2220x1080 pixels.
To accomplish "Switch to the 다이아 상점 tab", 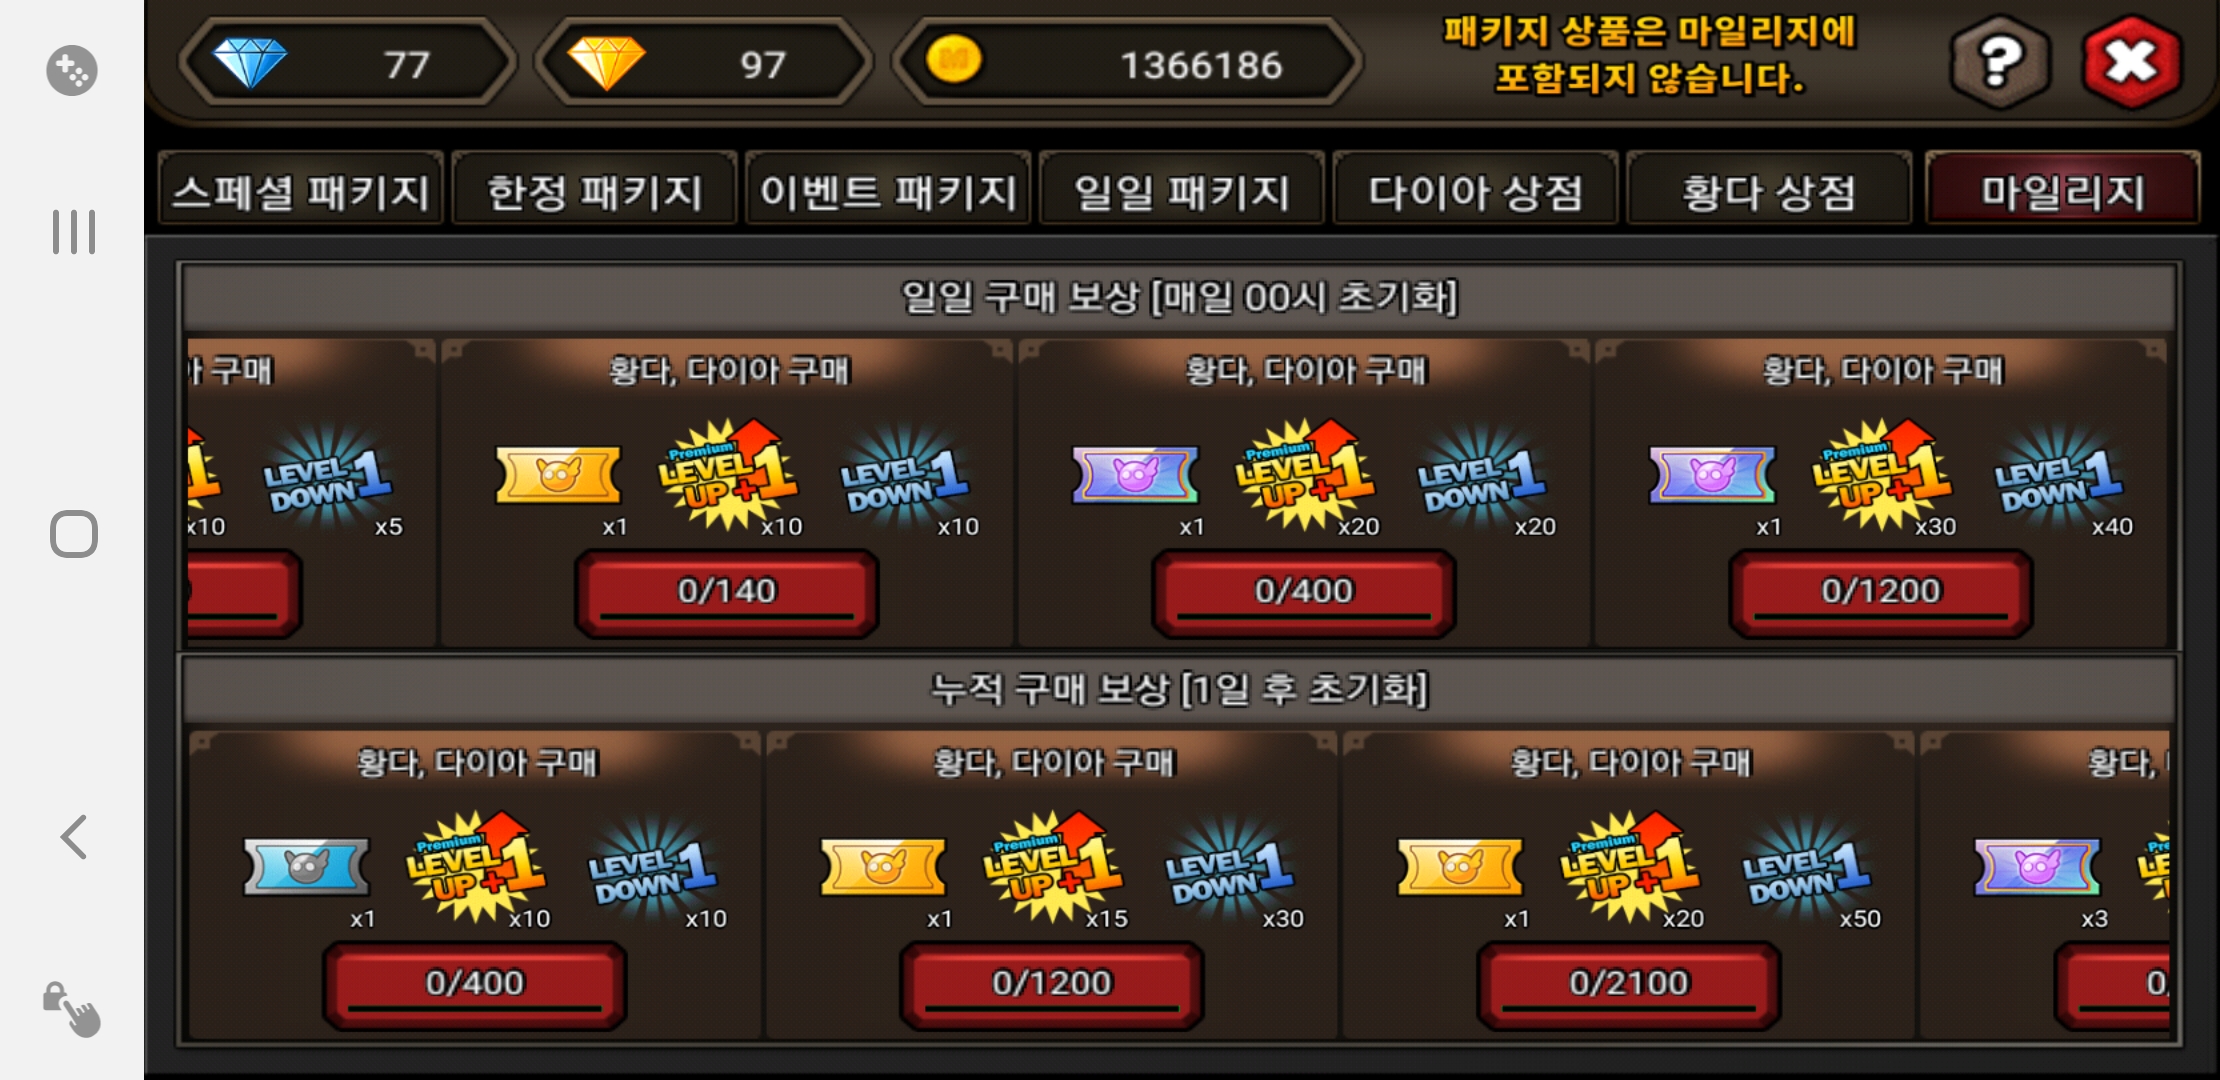I will [x=1475, y=190].
